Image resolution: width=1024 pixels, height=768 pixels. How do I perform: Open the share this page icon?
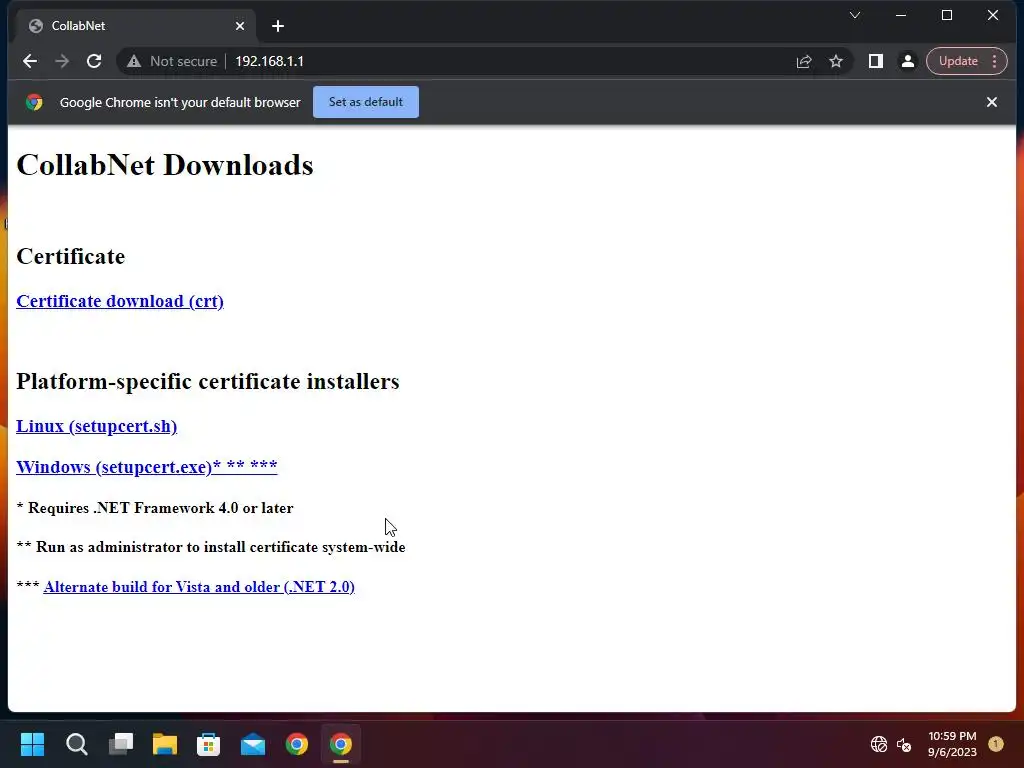point(804,61)
